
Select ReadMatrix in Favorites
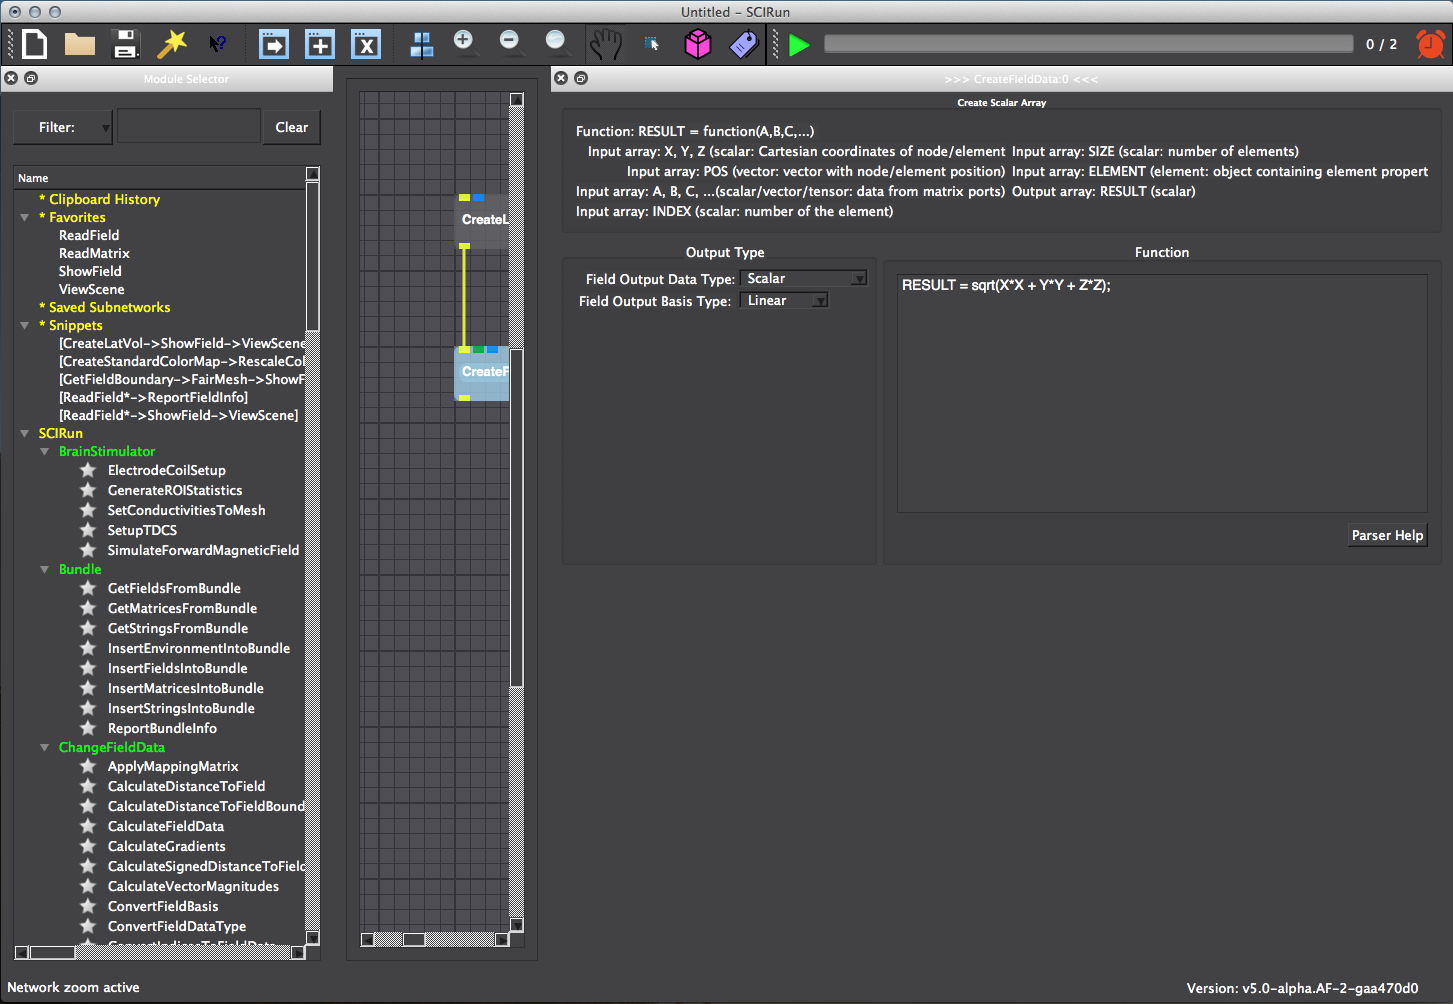[94, 253]
